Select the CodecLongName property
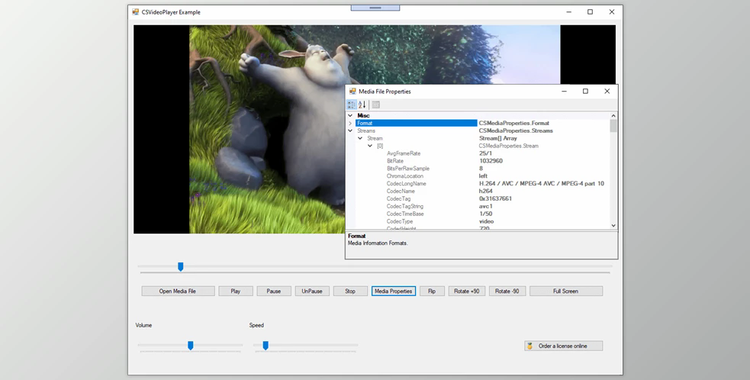The height and width of the screenshot is (380, 750). tap(406, 184)
